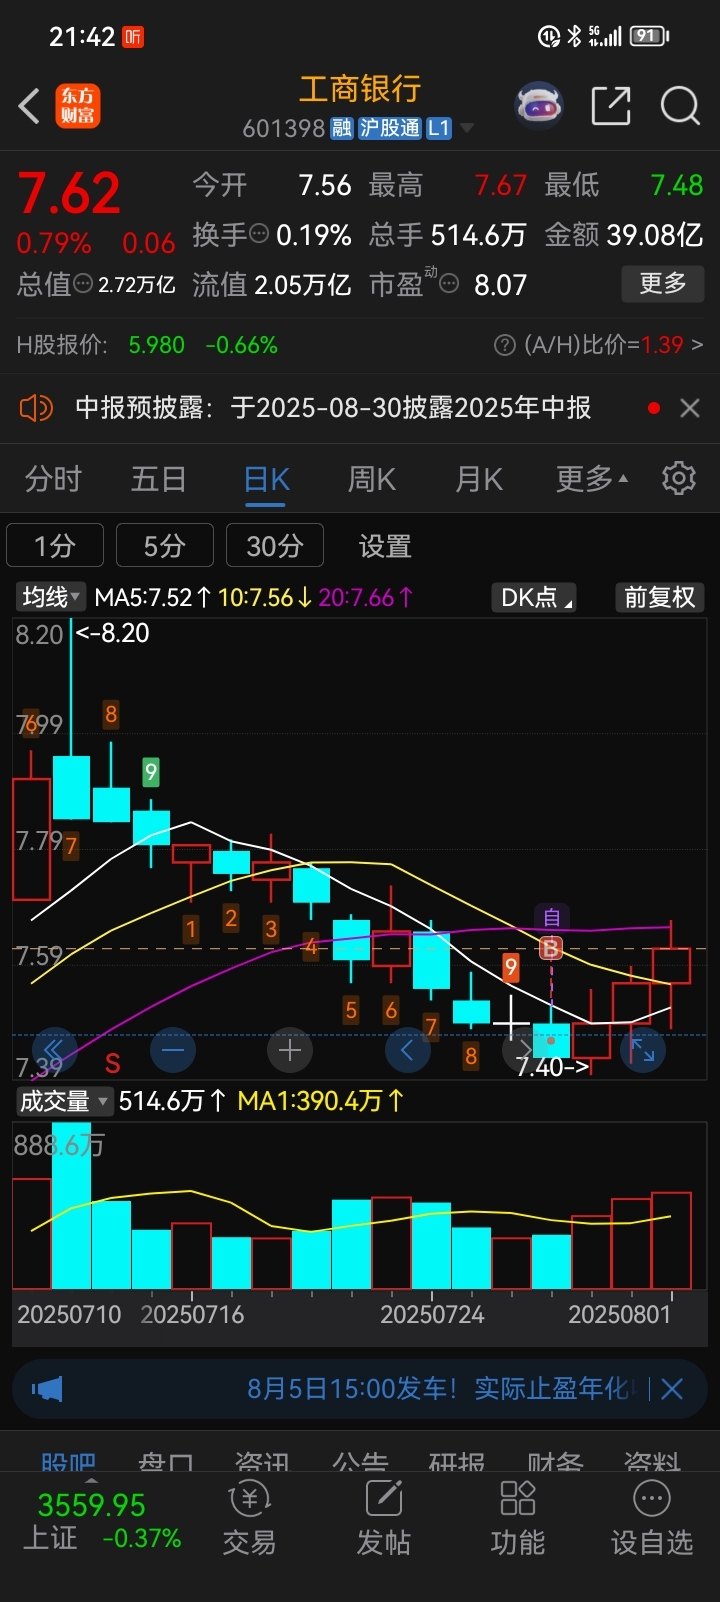
Task: Zoom in chart with plus icon
Action: coord(290,1050)
